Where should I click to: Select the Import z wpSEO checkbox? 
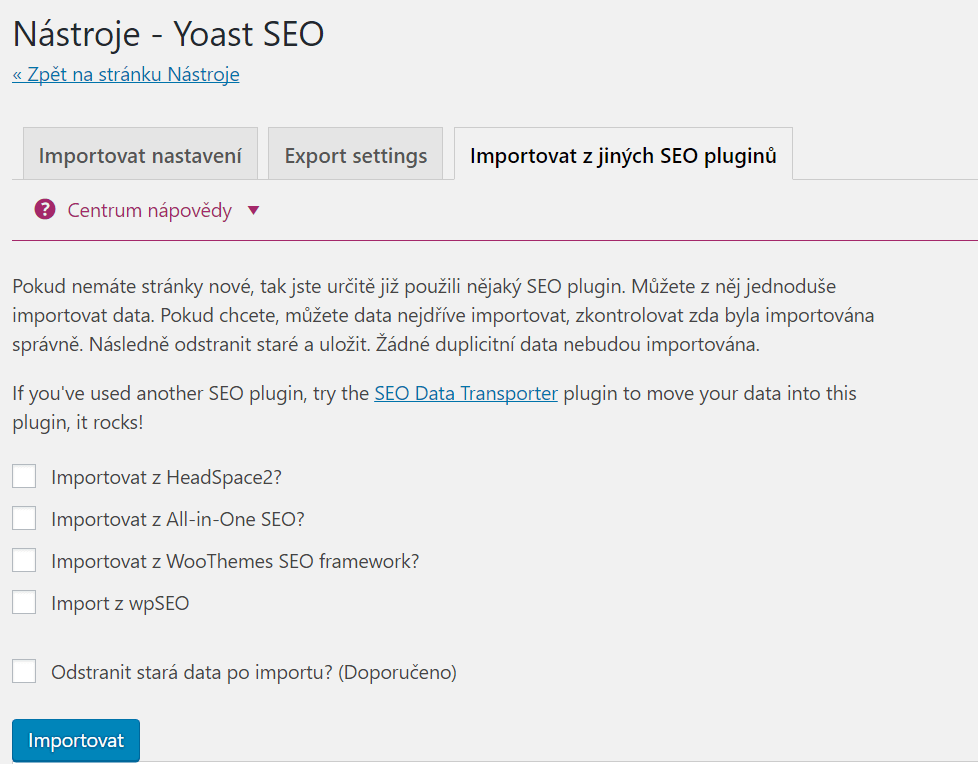tap(24, 602)
